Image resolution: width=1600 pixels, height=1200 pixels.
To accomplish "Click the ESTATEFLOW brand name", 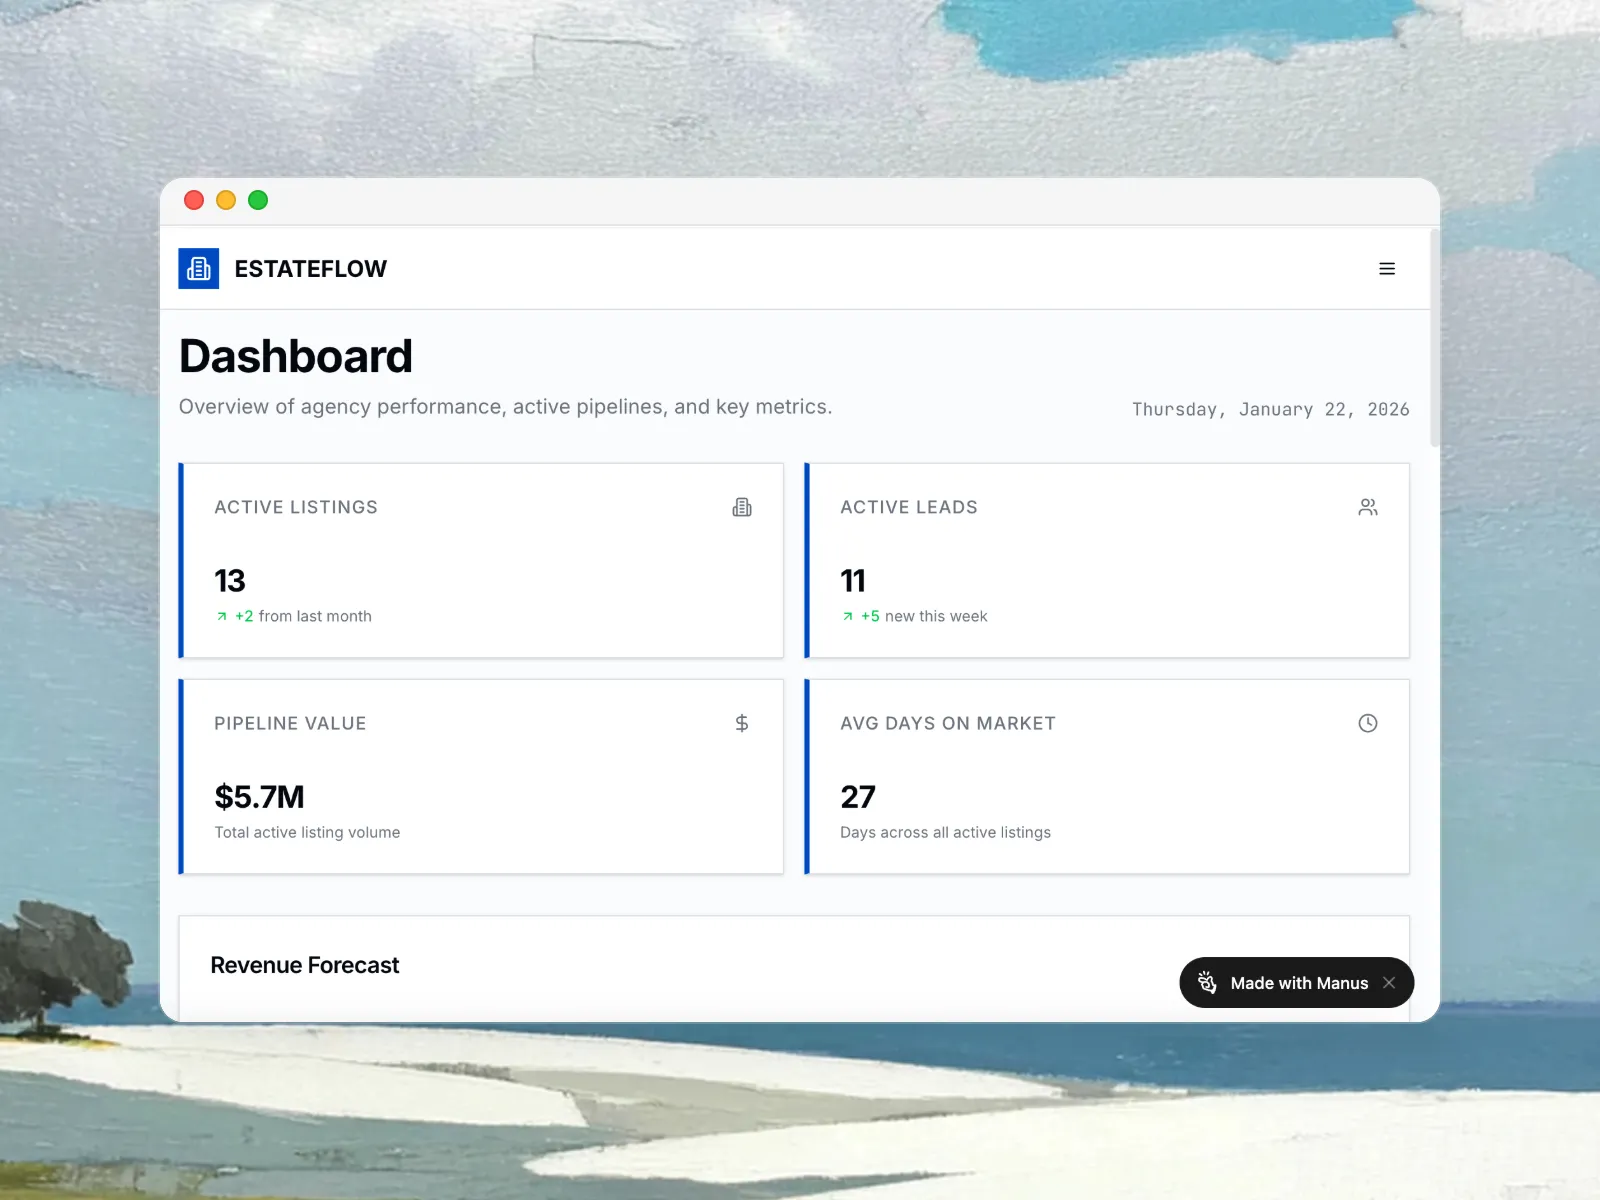I will tap(310, 269).
